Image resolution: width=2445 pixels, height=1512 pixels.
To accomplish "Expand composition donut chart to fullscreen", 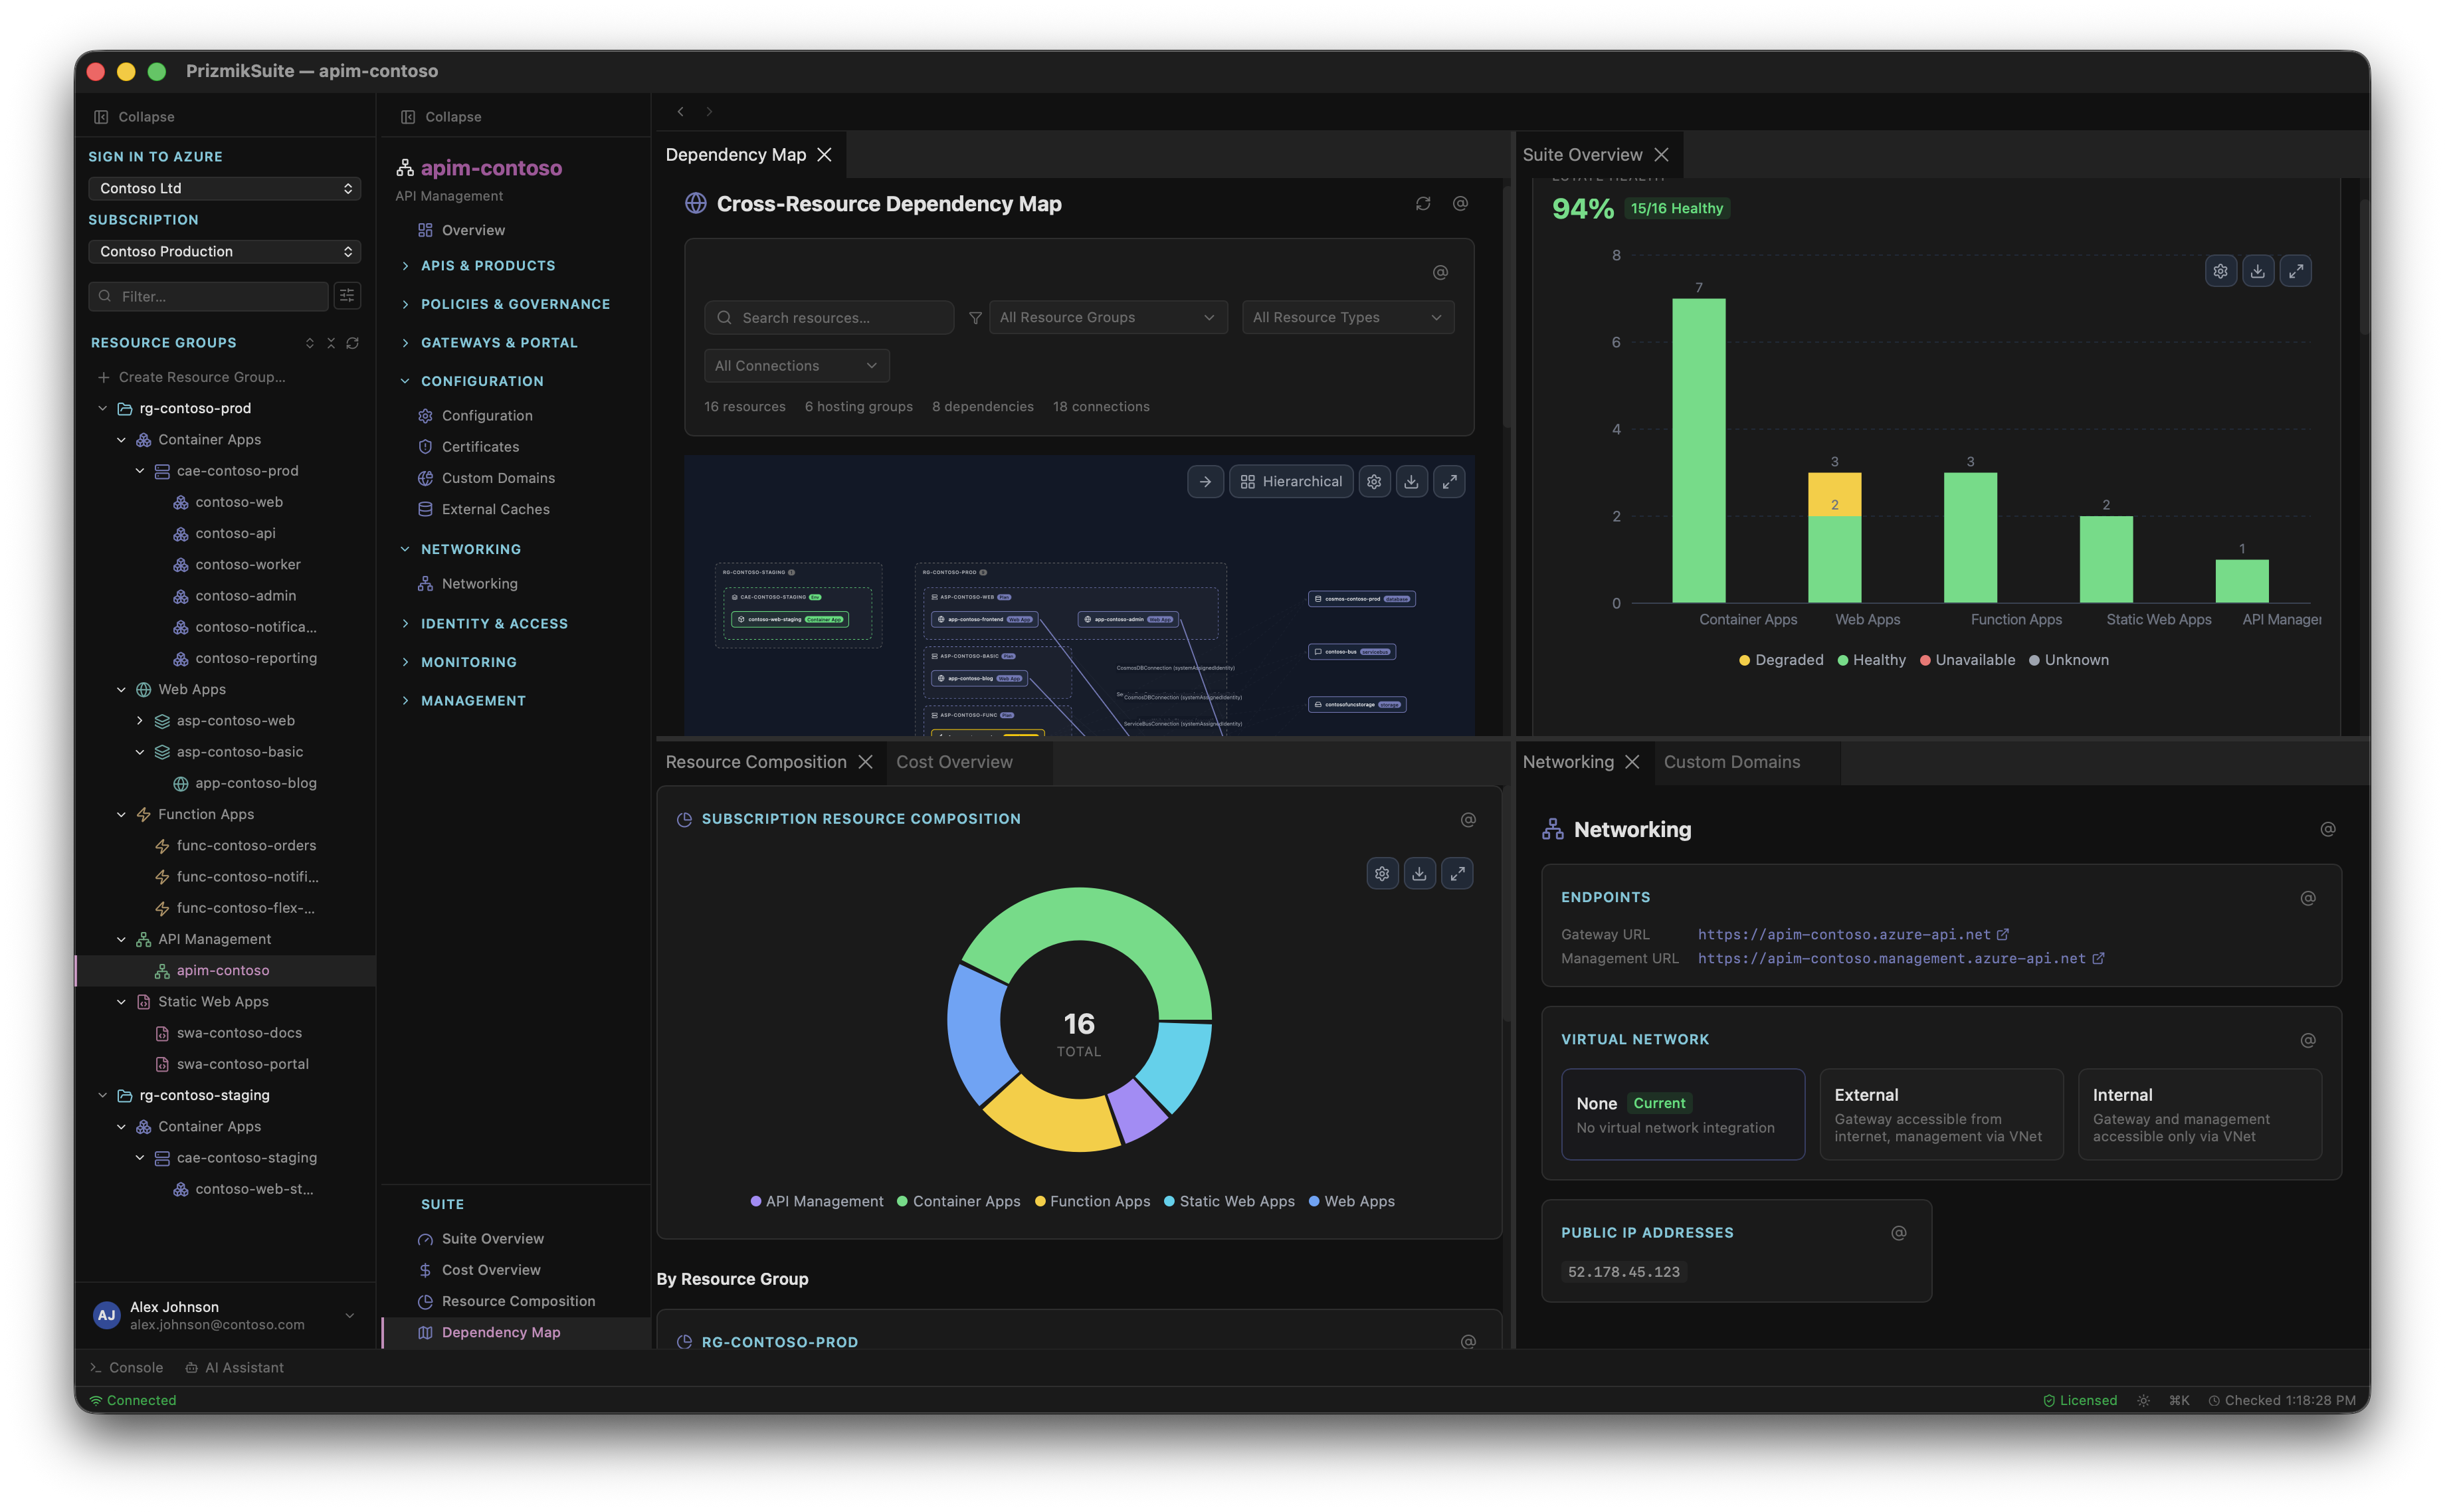I will pyautogui.click(x=1457, y=874).
